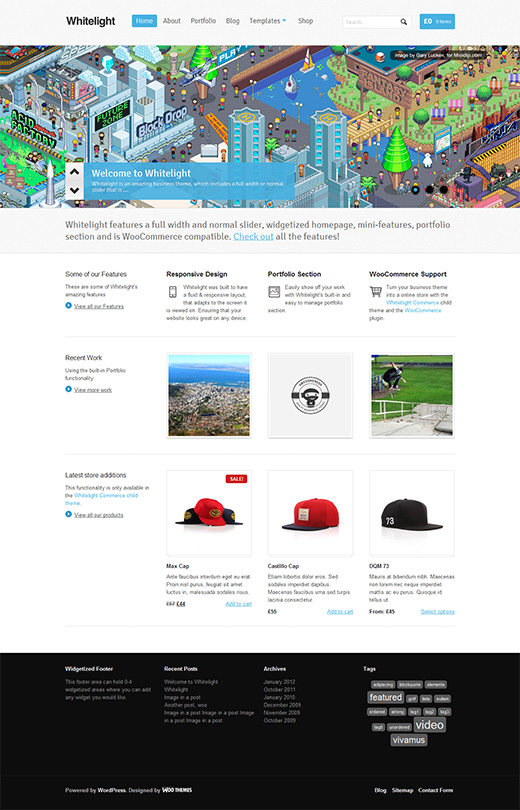Open the Blog menu item in header
This screenshot has width=520, height=810.
pyautogui.click(x=232, y=21)
